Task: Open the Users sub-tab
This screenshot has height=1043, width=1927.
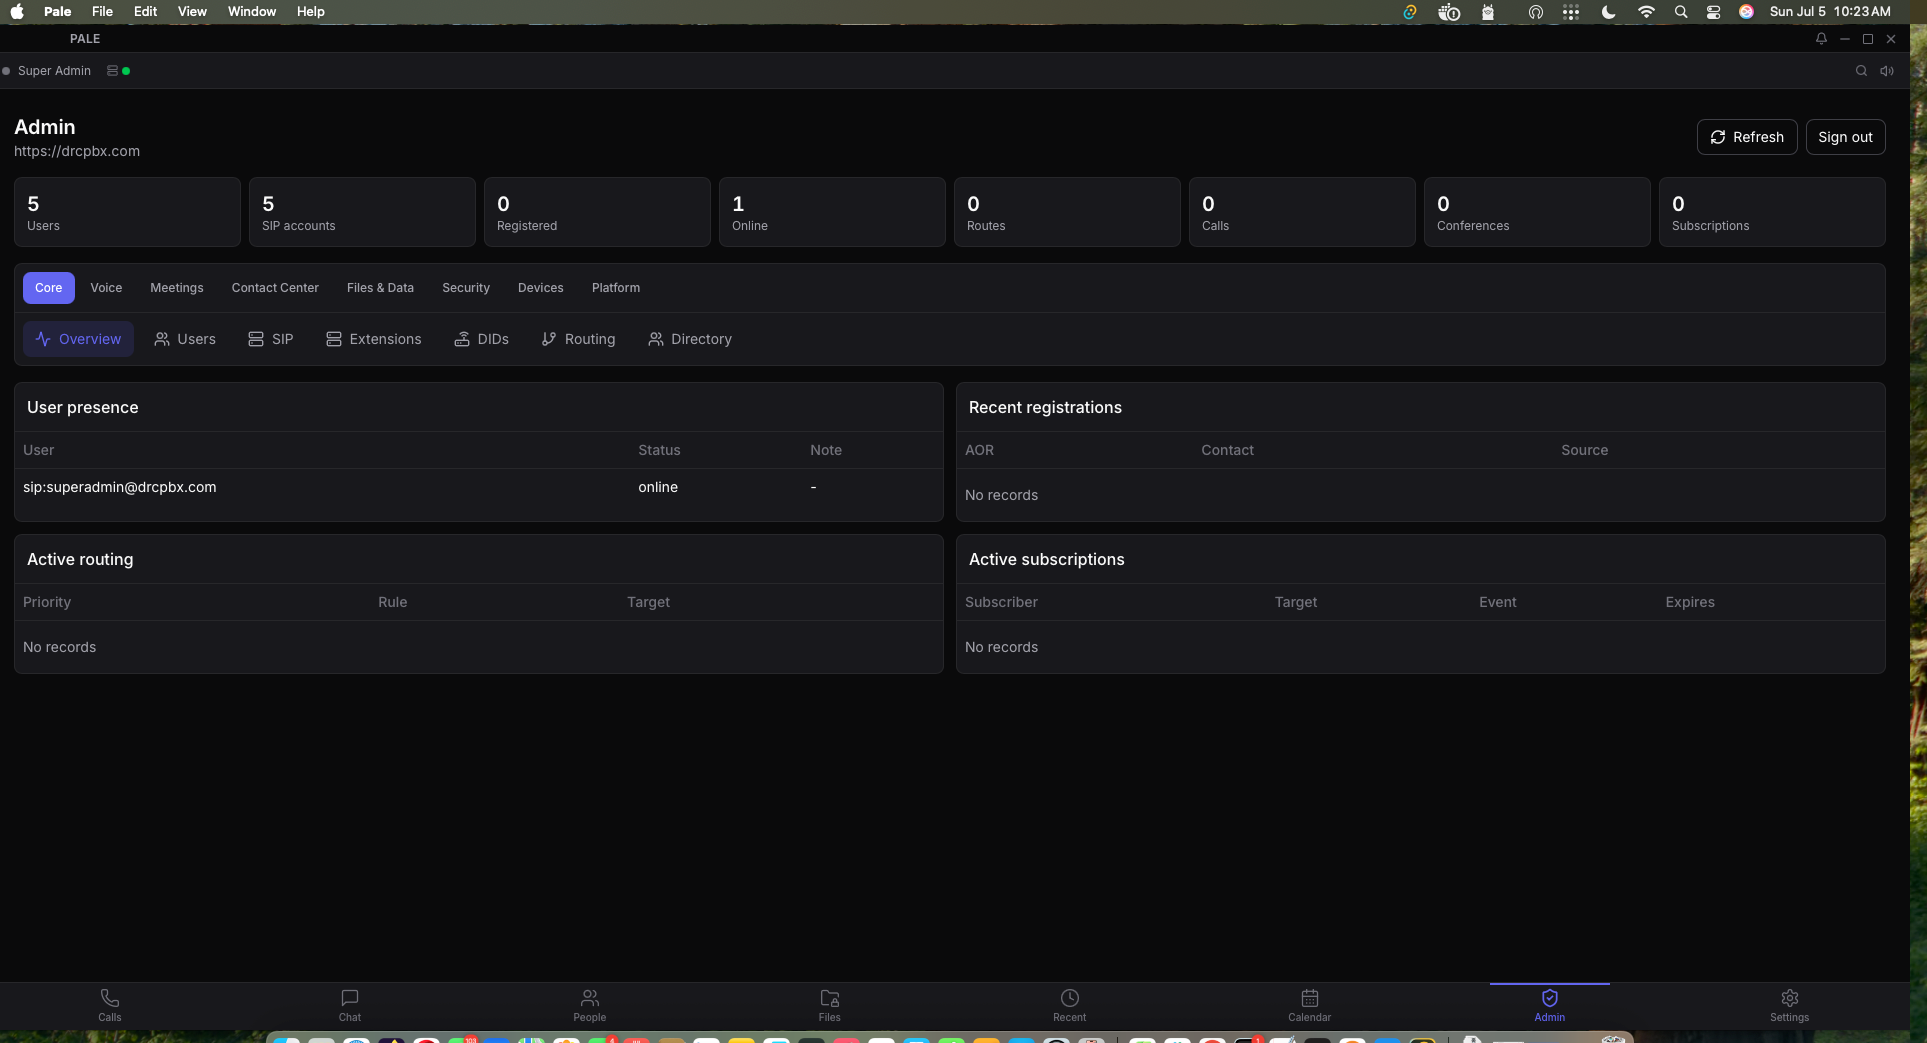Action: pos(185,339)
